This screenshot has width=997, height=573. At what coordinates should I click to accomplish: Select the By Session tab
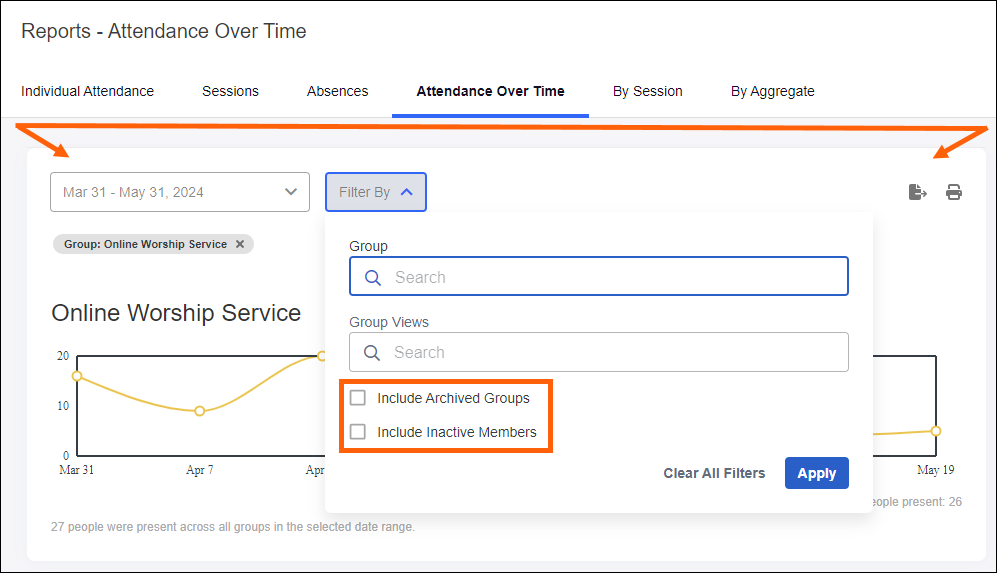coord(647,91)
